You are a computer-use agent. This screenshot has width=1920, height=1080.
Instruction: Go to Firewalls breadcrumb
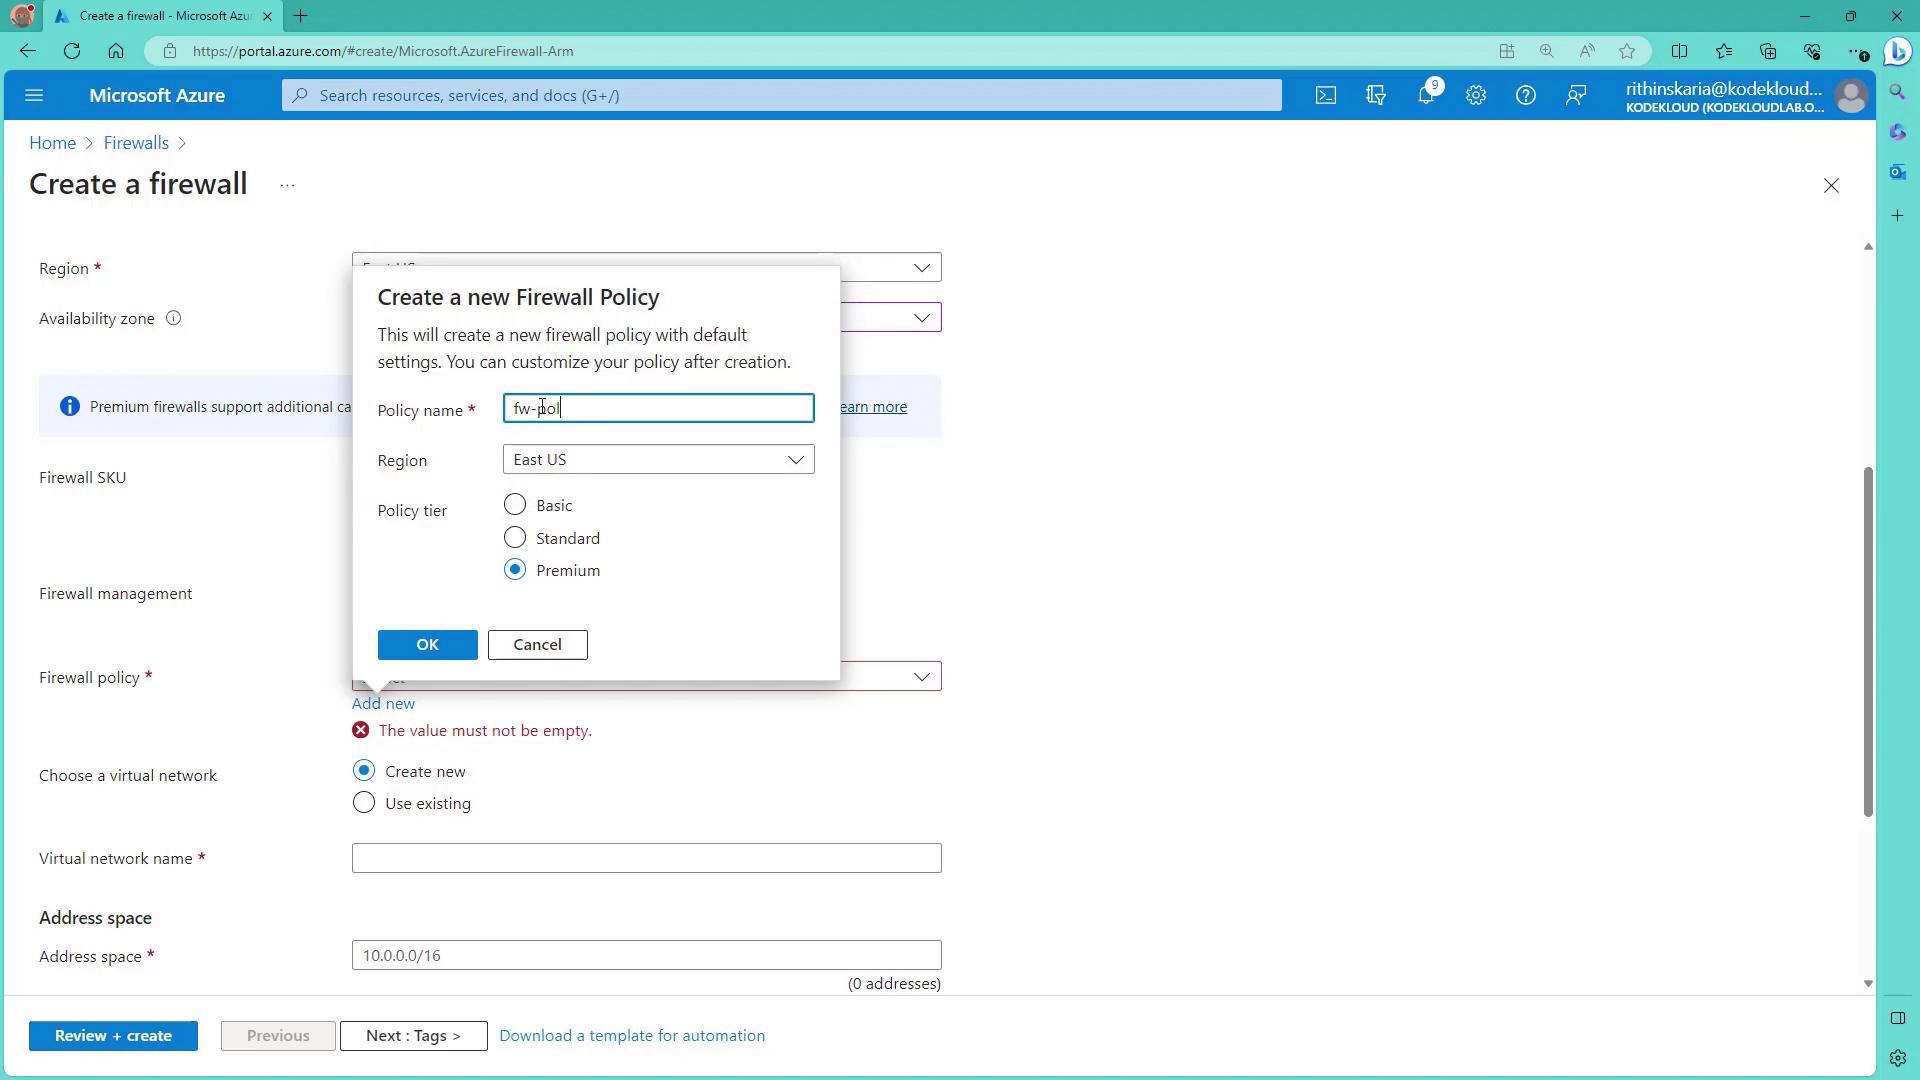pyautogui.click(x=136, y=143)
